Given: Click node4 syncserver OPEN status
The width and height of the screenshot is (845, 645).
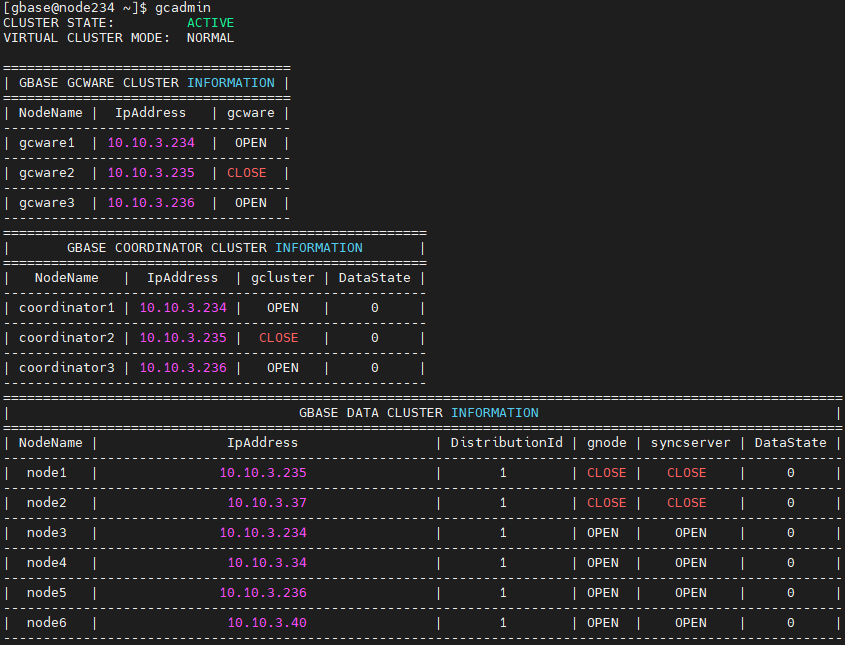Looking at the screenshot, I should 690,563.
